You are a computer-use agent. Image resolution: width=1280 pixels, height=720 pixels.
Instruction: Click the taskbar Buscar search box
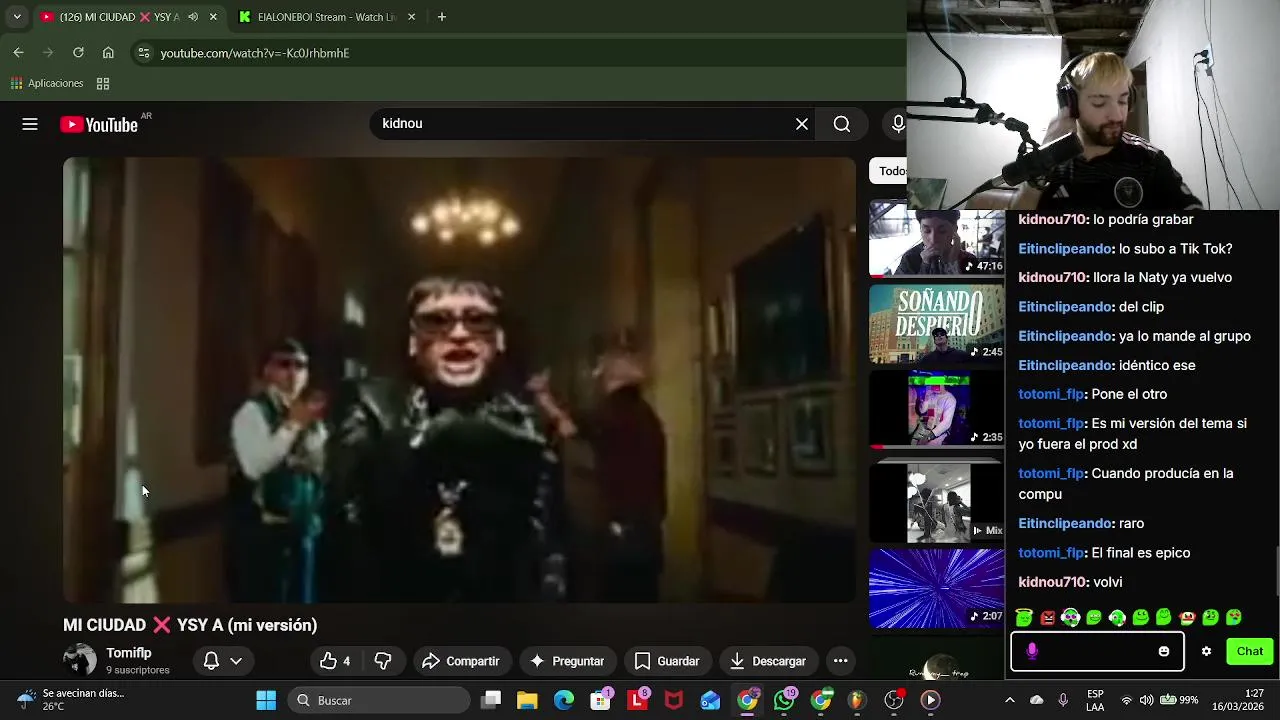coord(377,700)
